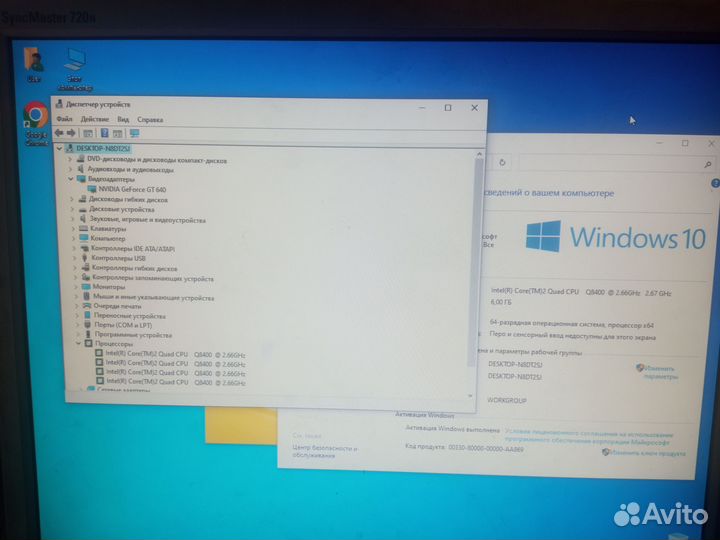
Task: Select the Очереди печати printer icon
Action: [x=87, y=305]
